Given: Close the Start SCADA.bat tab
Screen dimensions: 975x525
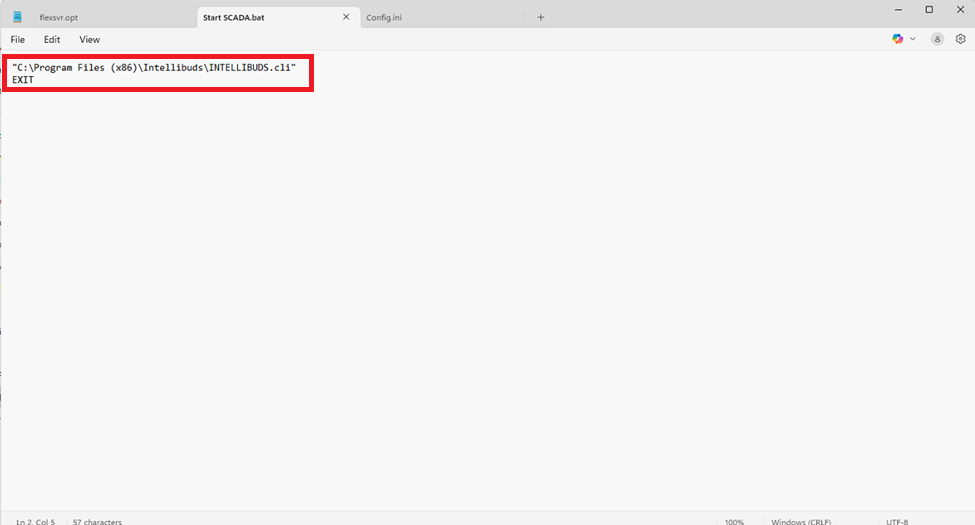Looking at the screenshot, I should (346, 17).
